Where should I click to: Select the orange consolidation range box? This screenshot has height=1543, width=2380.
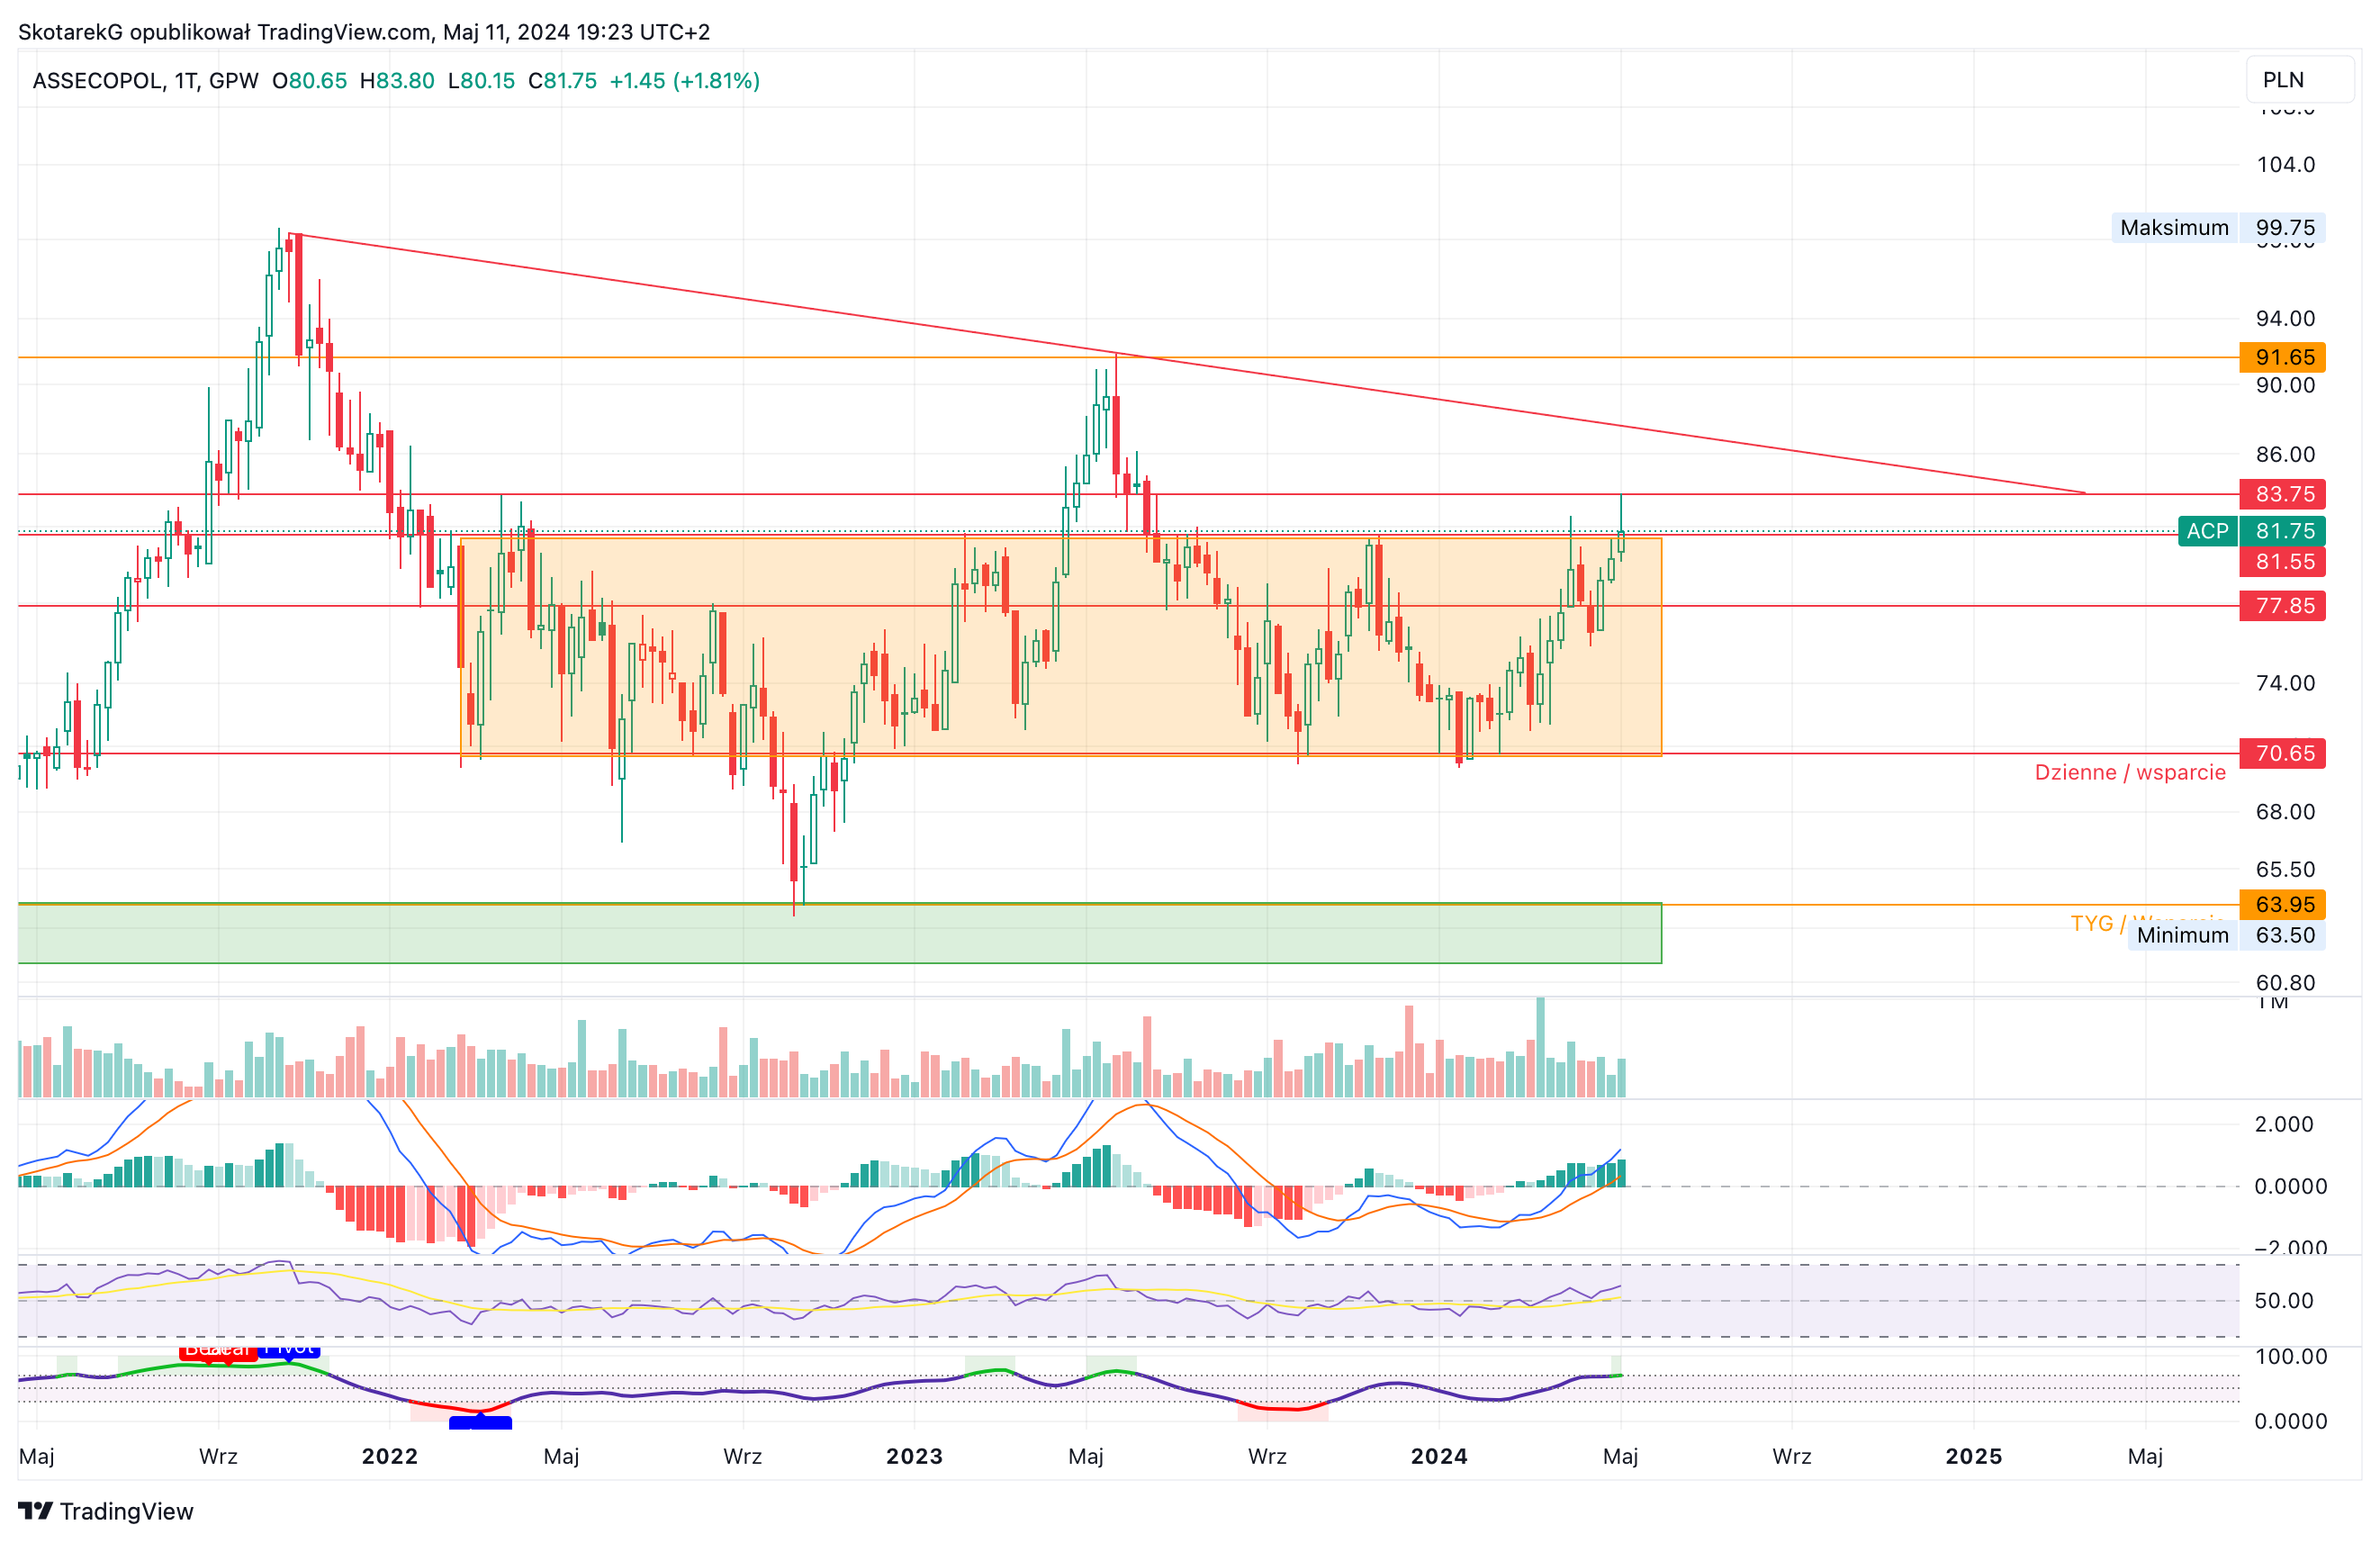1061,647
